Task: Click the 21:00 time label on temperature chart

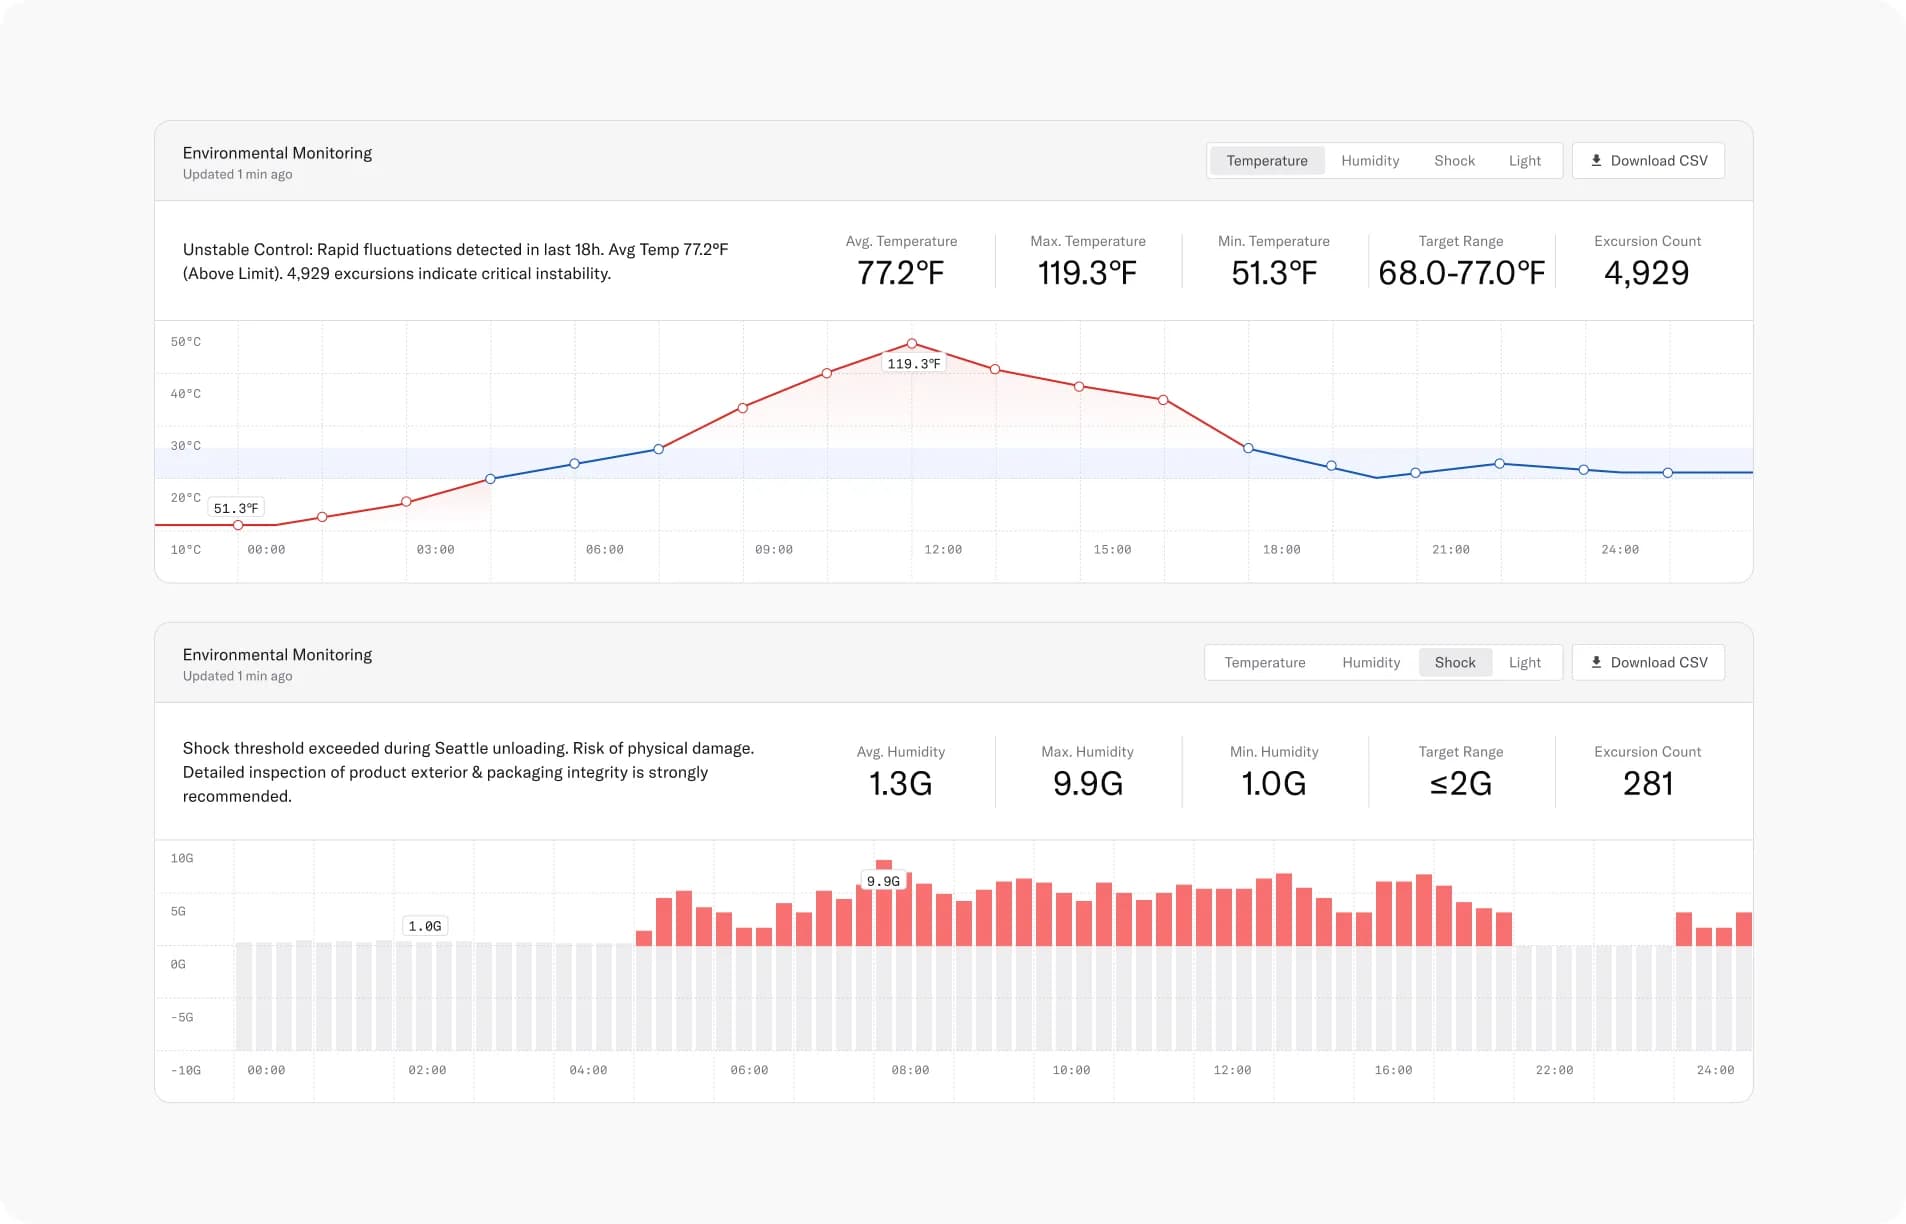Action: point(1450,550)
